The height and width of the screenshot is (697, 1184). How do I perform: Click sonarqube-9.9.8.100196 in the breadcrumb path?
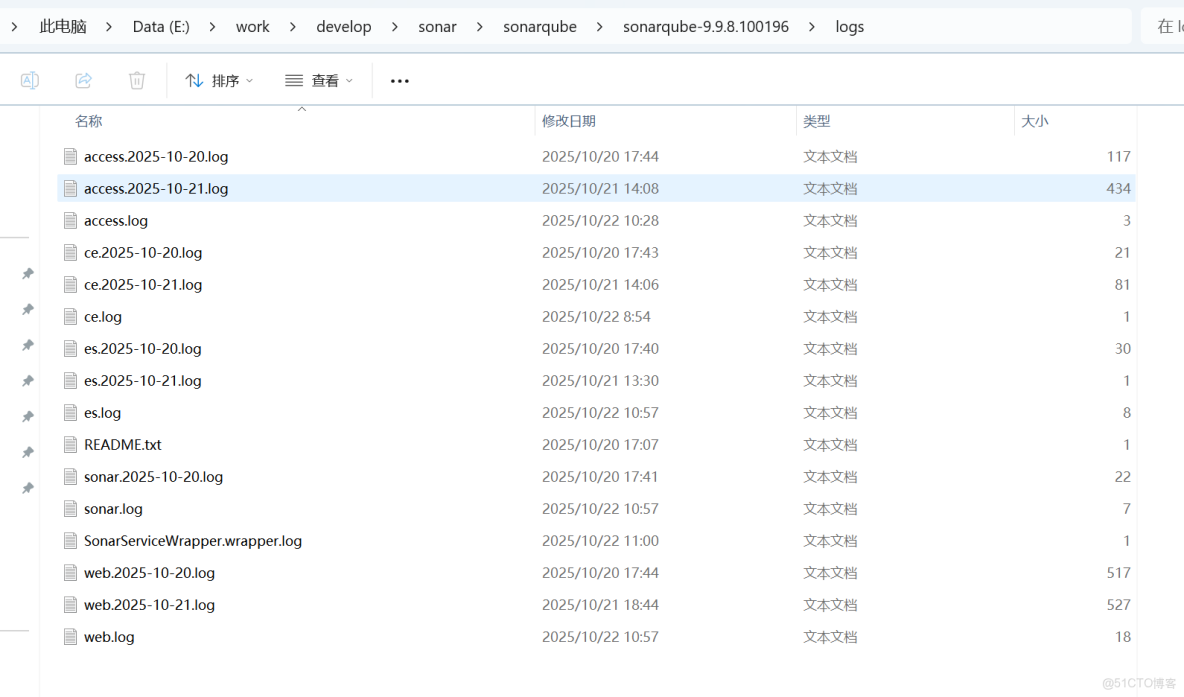point(706,26)
